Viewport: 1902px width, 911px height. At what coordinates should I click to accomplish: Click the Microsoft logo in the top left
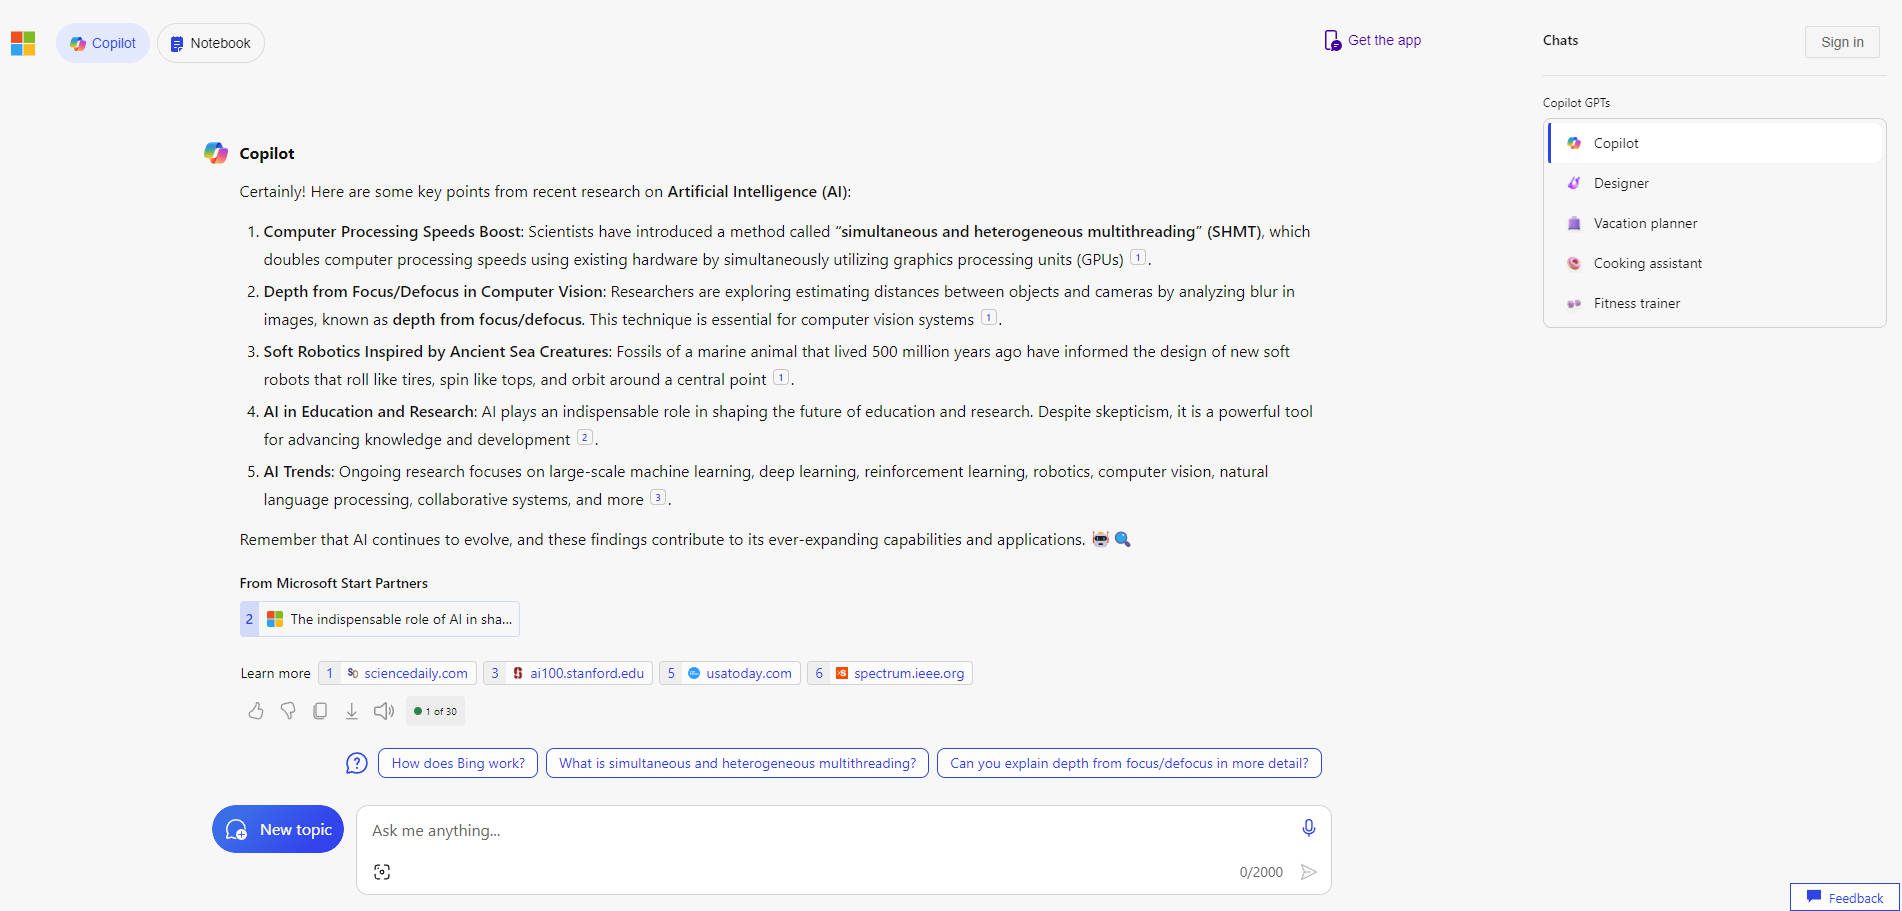[x=21, y=43]
